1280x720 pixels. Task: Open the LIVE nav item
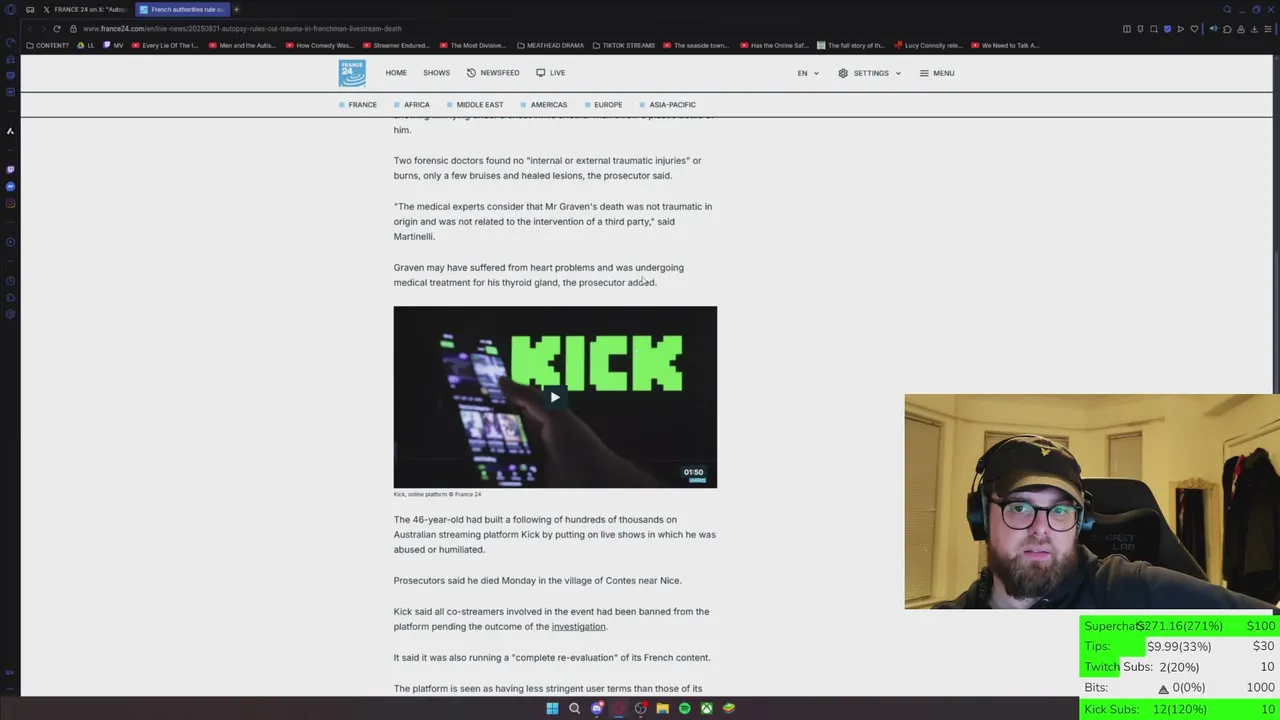(551, 73)
